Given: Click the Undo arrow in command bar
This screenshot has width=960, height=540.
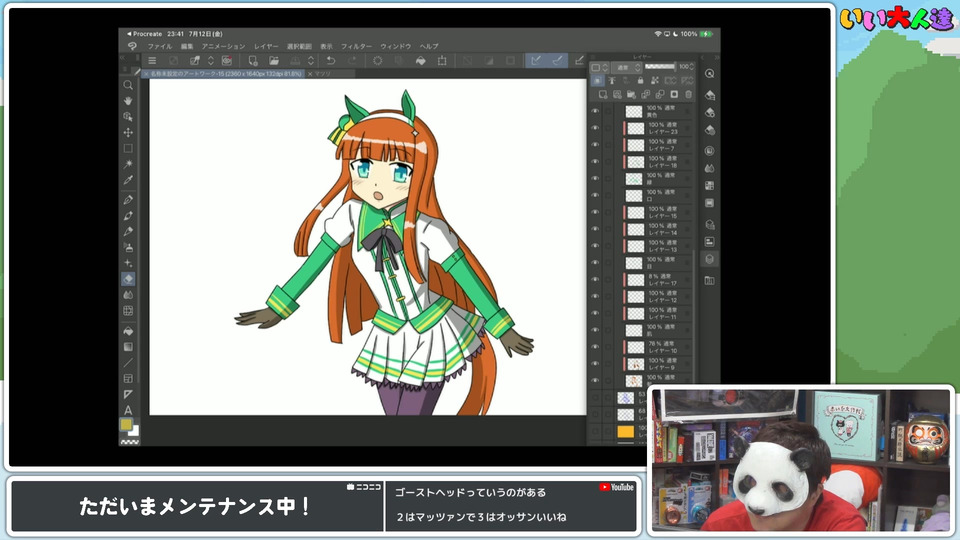Looking at the screenshot, I should pyautogui.click(x=331, y=61).
